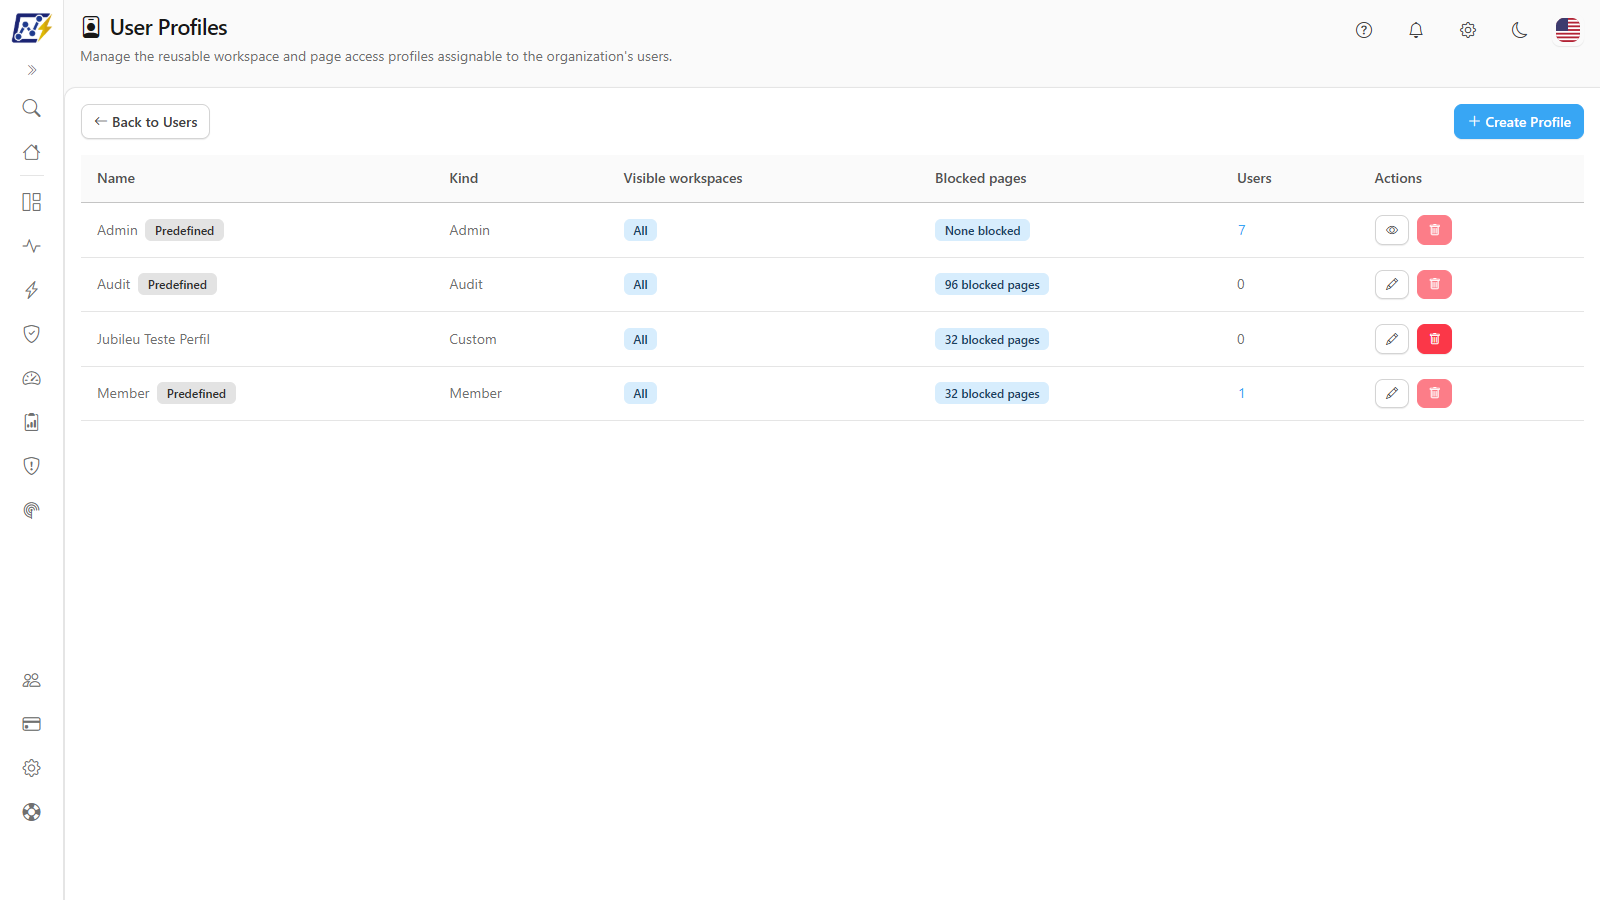Viewport: 1600px width, 900px height.
Task: Delete the Member profile
Action: coord(1434,393)
